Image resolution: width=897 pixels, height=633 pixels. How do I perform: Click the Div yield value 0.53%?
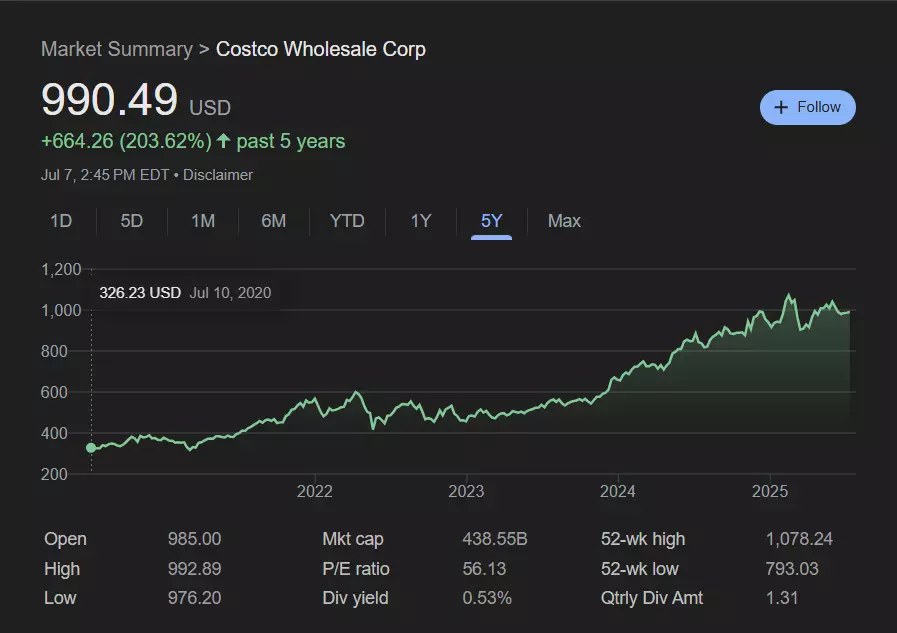coord(487,598)
